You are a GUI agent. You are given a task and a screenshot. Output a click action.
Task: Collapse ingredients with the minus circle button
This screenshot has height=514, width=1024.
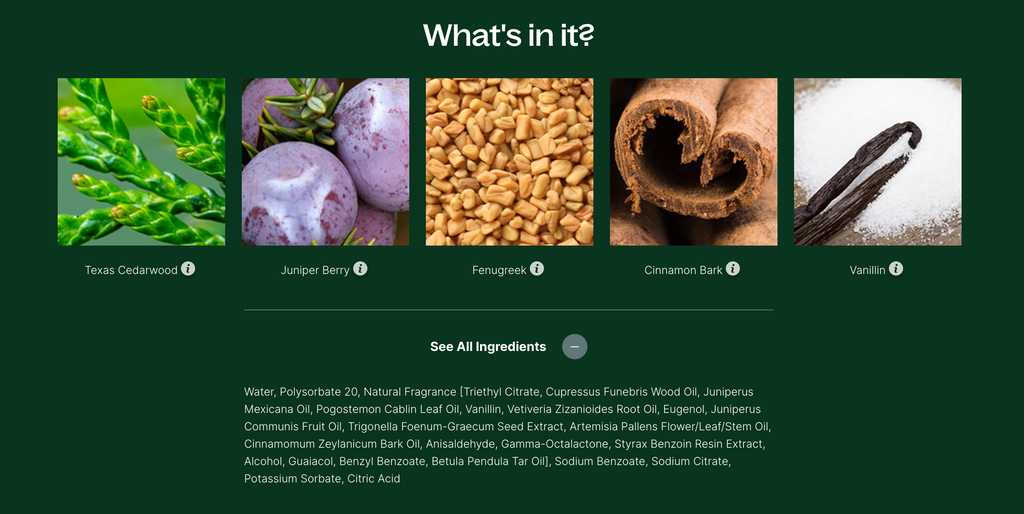[575, 347]
